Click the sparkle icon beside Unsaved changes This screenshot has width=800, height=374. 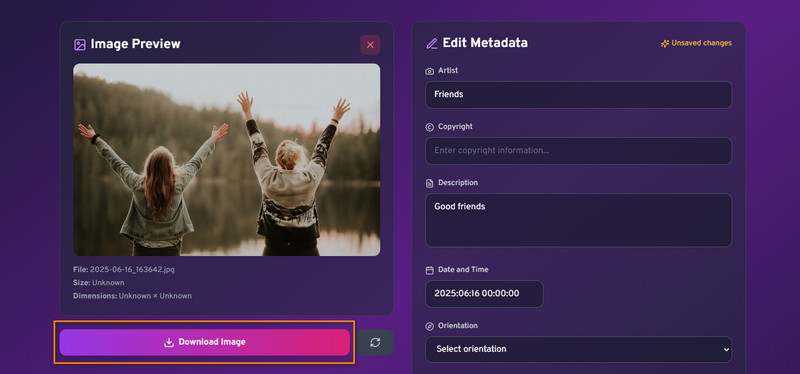(665, 43)
